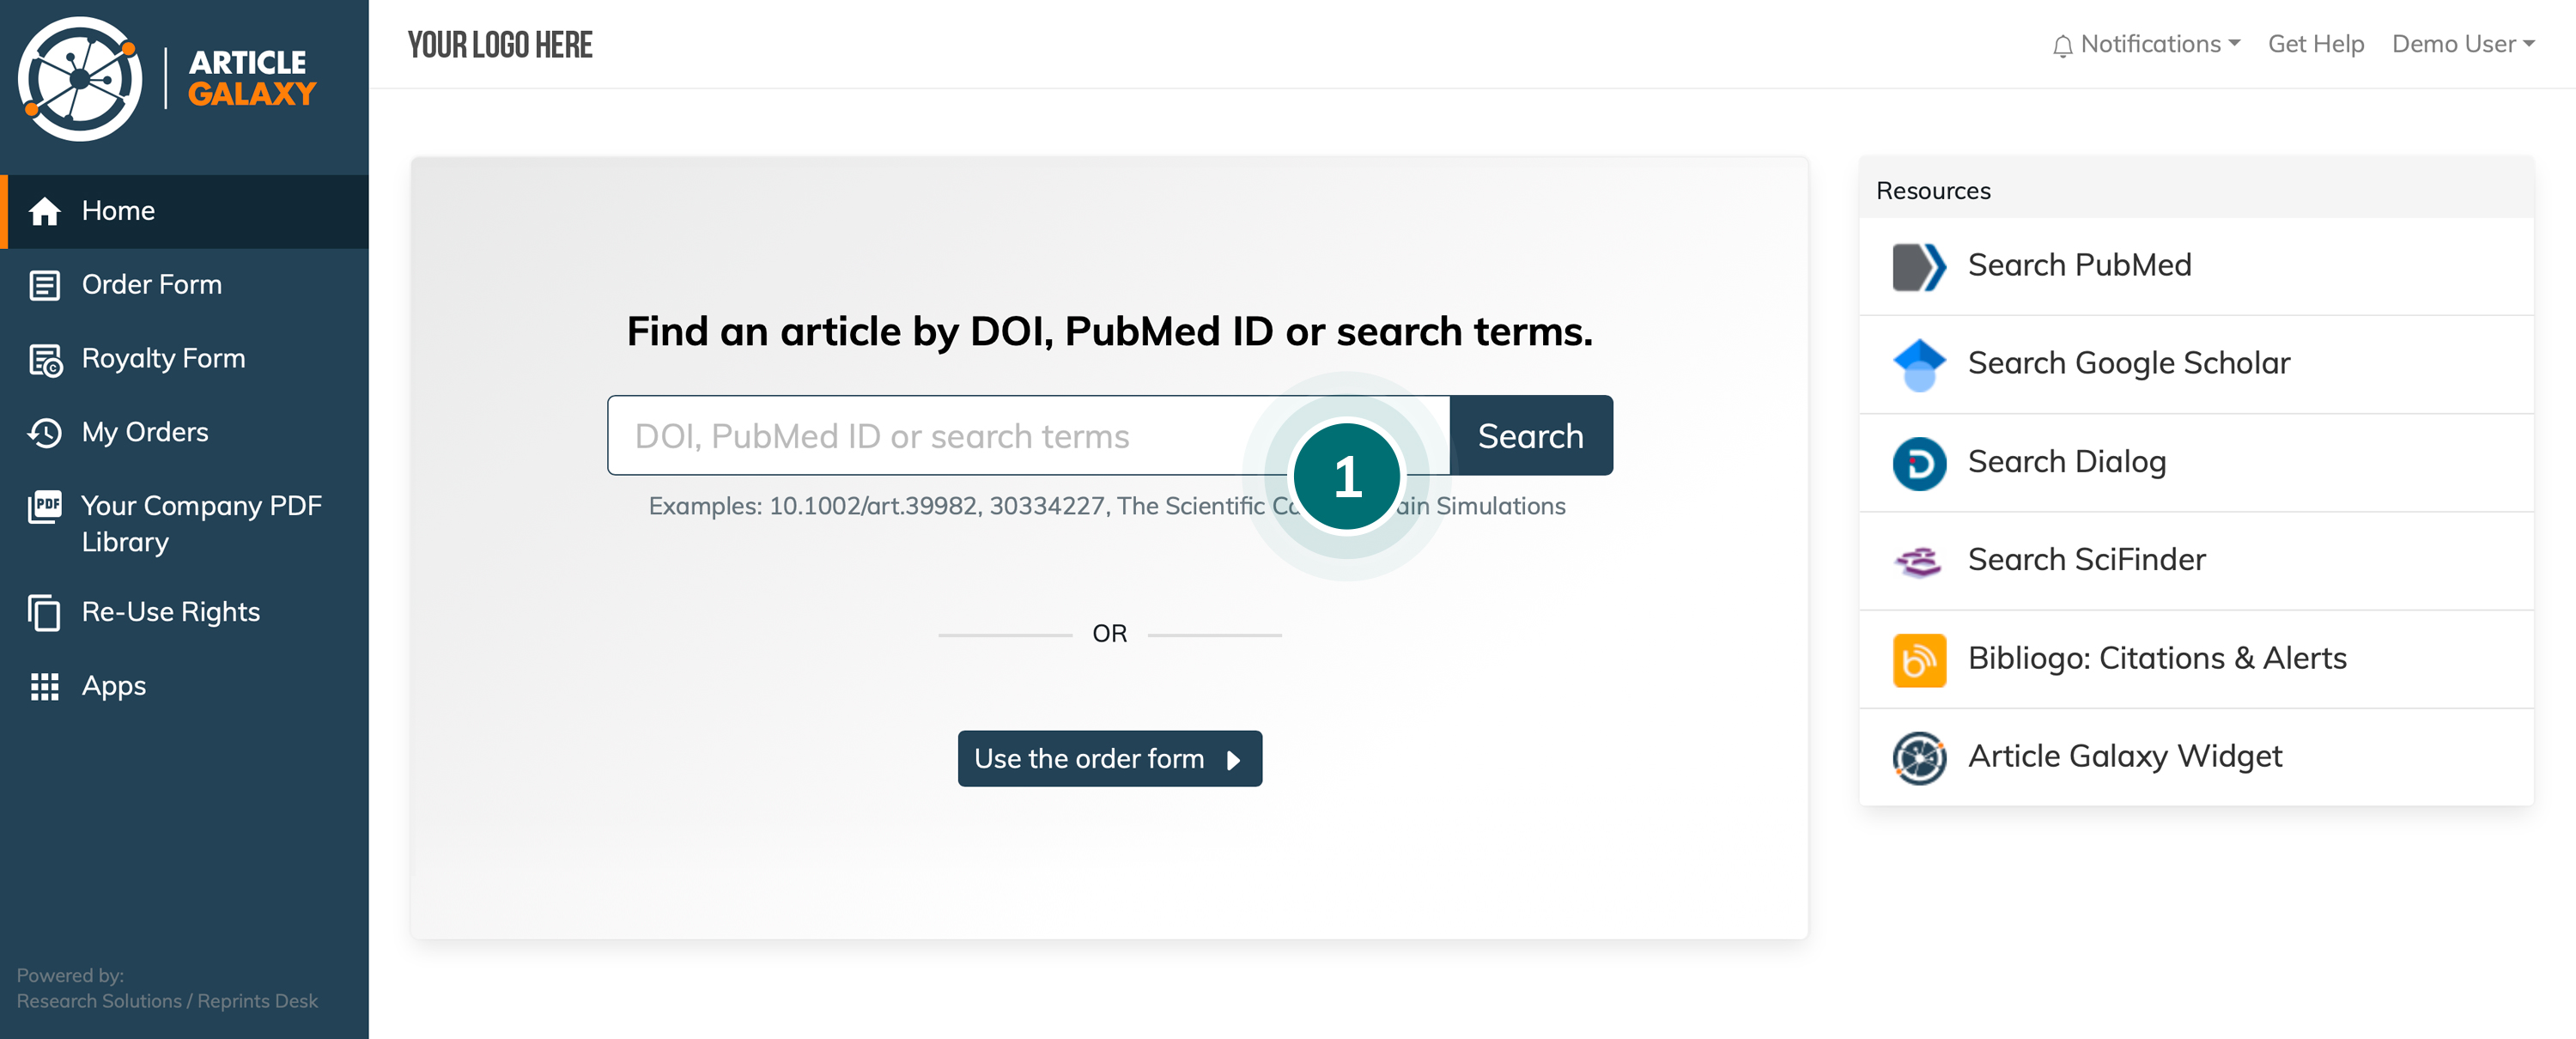Image resolution: width=2576 pixels, height=1039 pixels.
Task: Click the Search PubMed icon
Action: click(x=1918, y=266)
